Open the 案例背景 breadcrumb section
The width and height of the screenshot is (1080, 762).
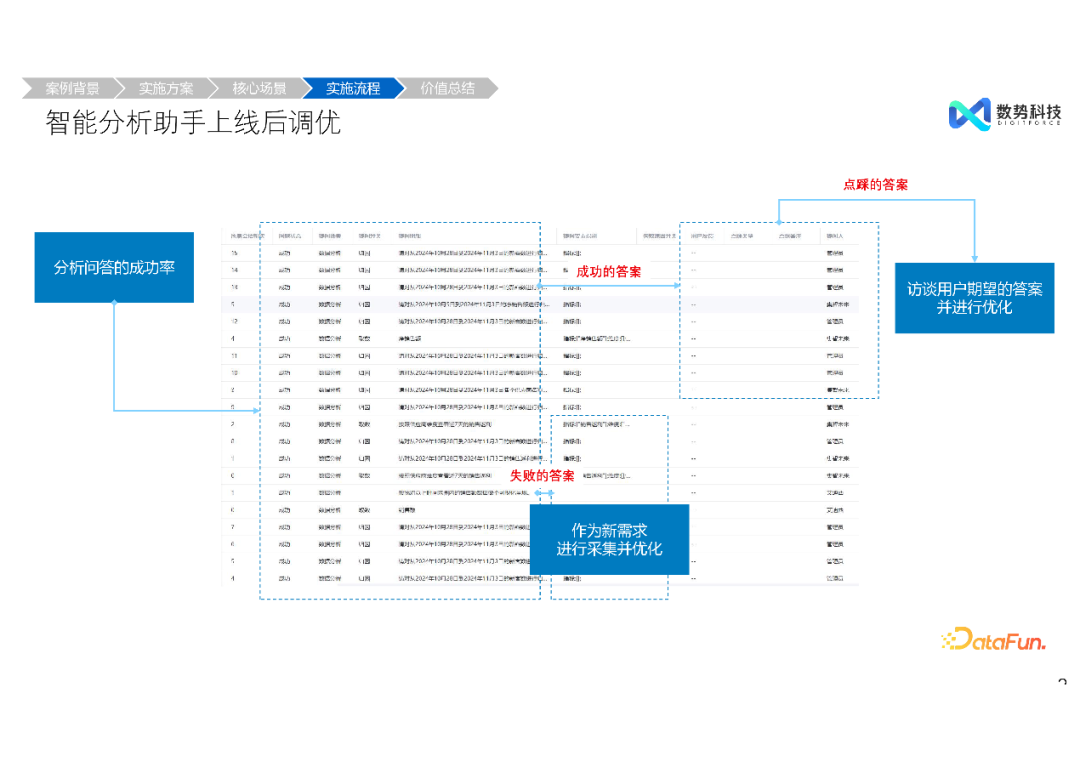click(x=71, y=88)
